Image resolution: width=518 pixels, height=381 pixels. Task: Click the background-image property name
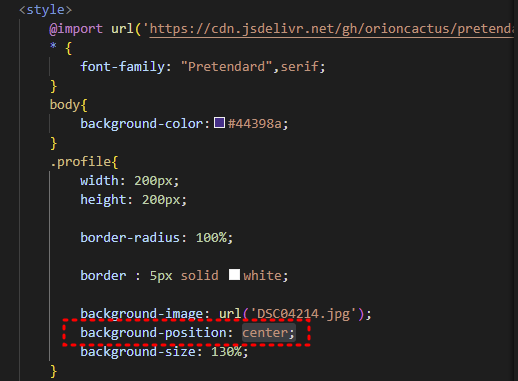(x=142, y=314)
